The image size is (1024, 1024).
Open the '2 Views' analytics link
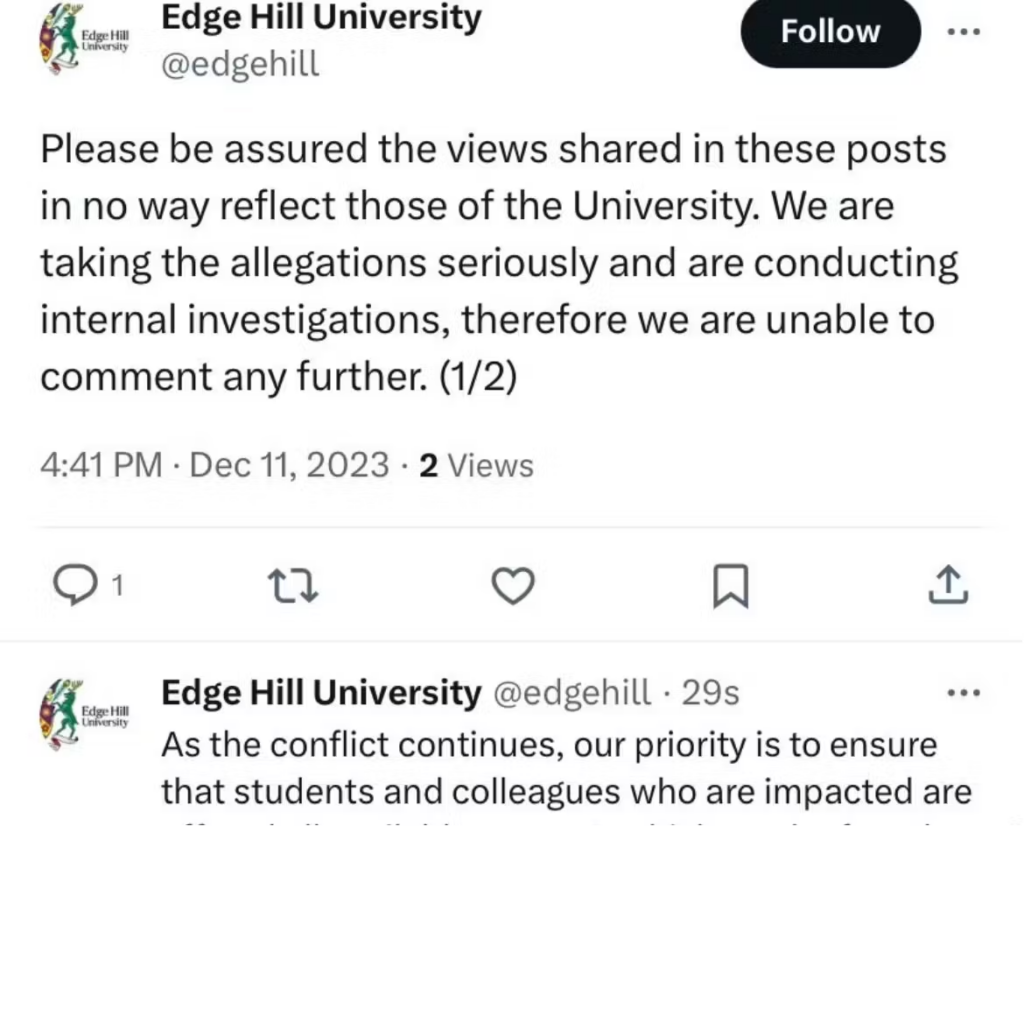click(x=475, y=465)
